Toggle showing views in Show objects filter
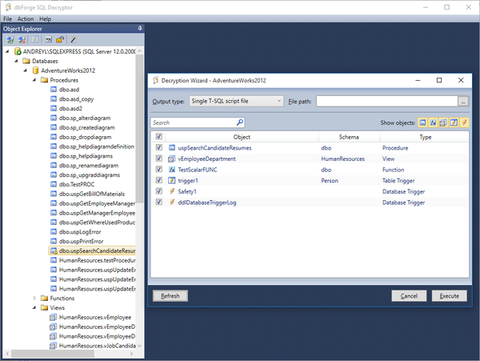Screen dimensions: 480x361 click(443, 123)
